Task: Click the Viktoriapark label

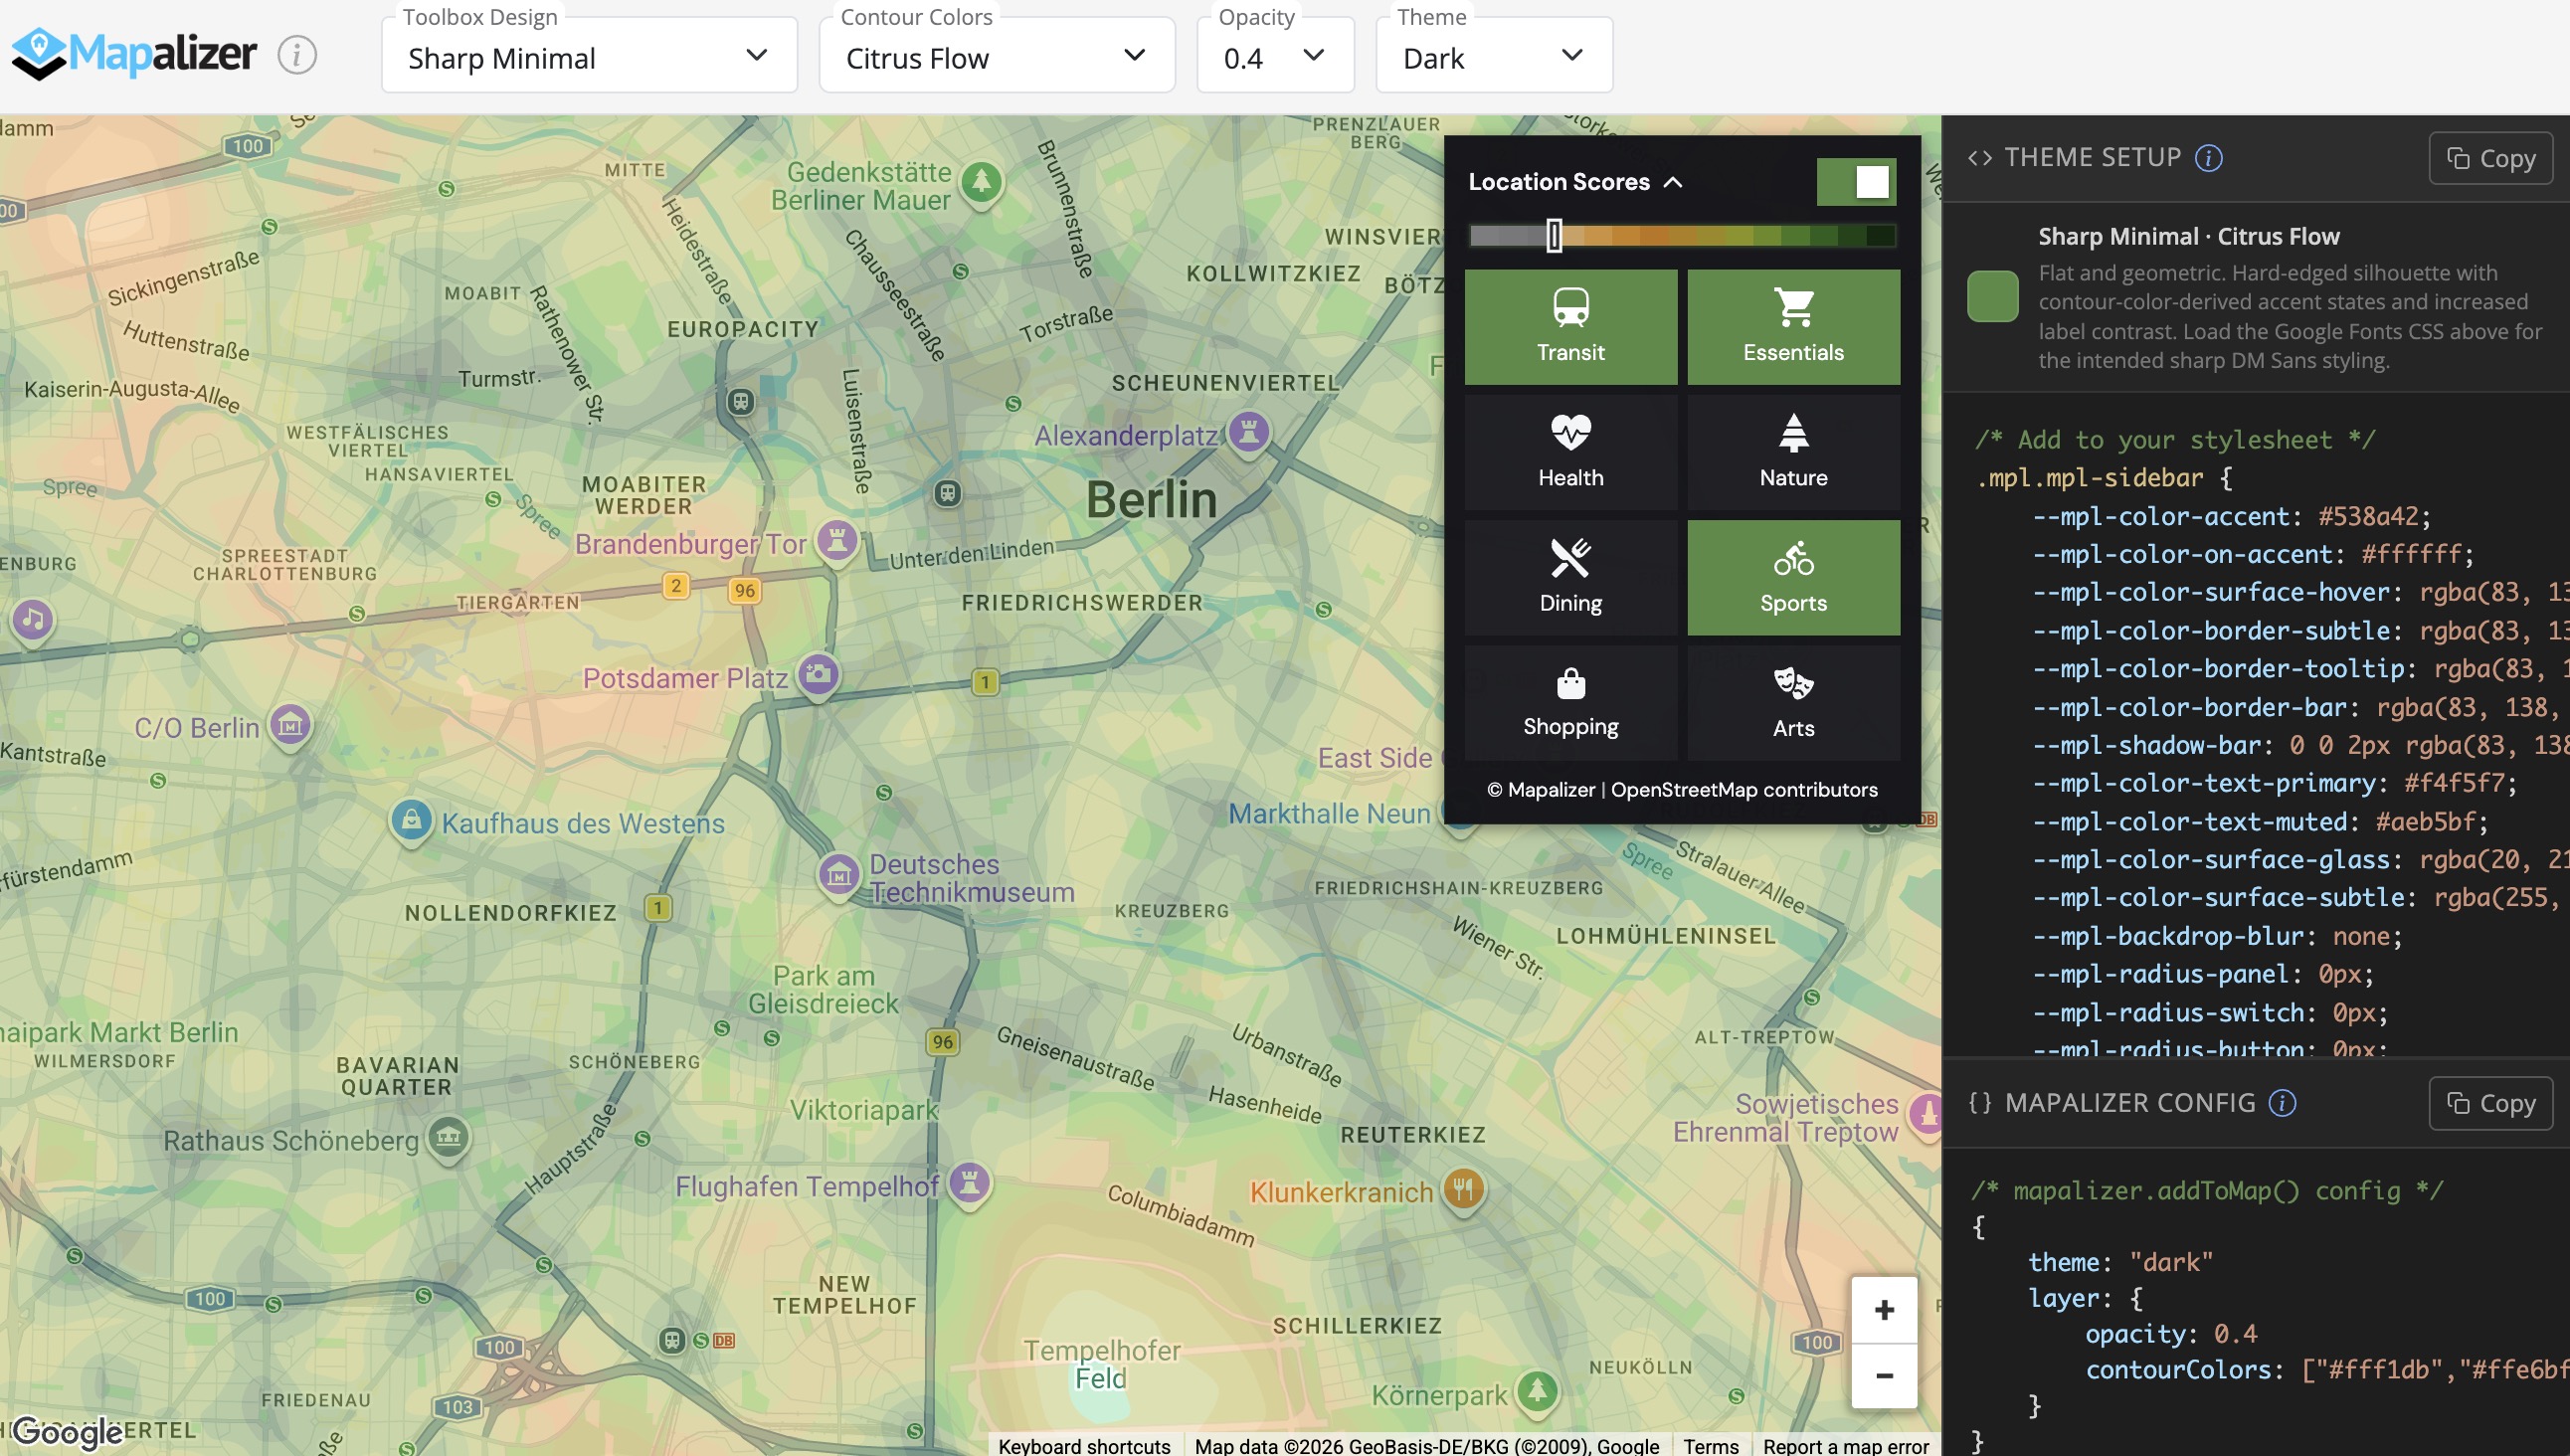Action: tap(864, 1110)
